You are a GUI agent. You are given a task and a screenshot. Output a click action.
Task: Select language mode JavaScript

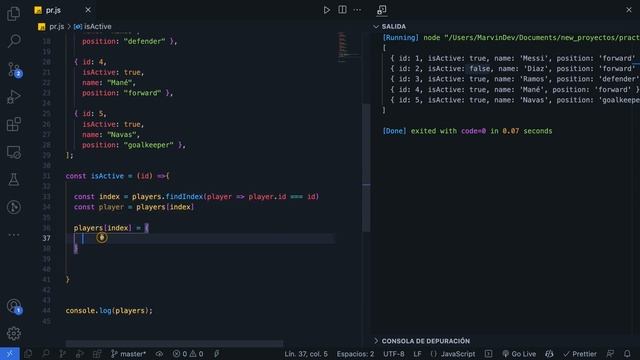tap(453, 354)
